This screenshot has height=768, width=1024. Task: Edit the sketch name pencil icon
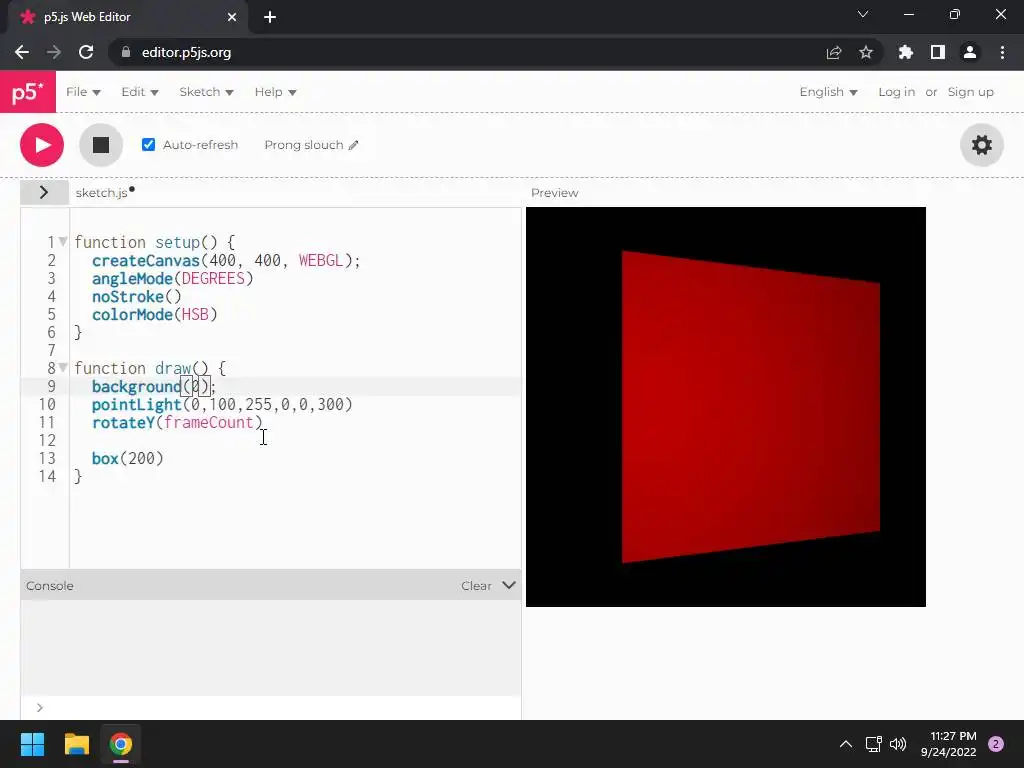[x=353, y=145]
